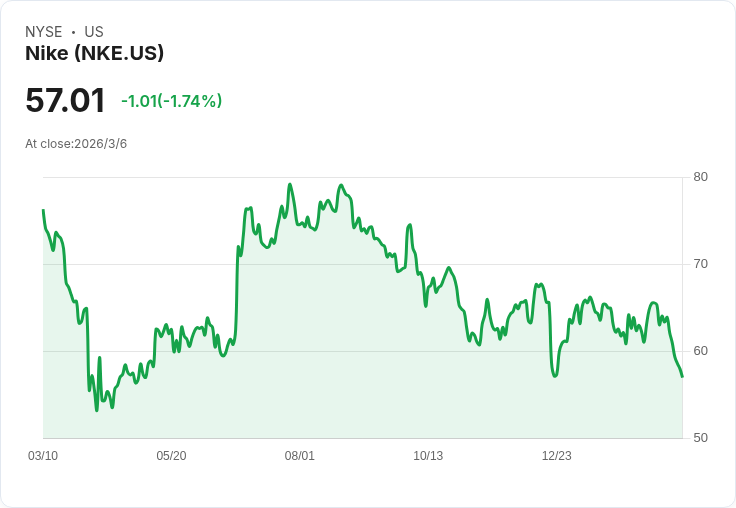Select the 10/13 date on the time axis
Screen dimensions: 736x508
[428, 456]
